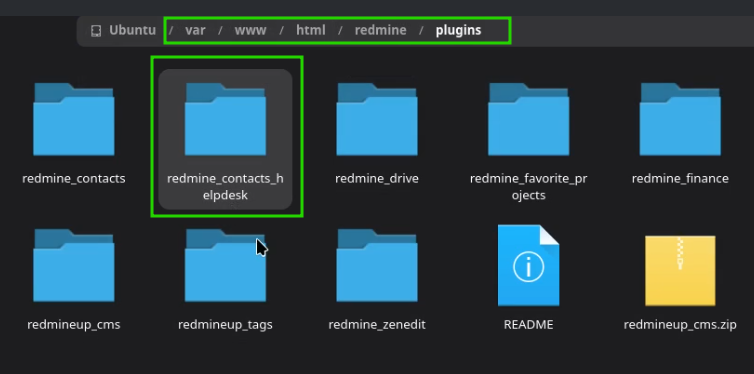Screen dimensions: 754x374
Task: Go up to redmine in path bar
Action: point(380,30)
